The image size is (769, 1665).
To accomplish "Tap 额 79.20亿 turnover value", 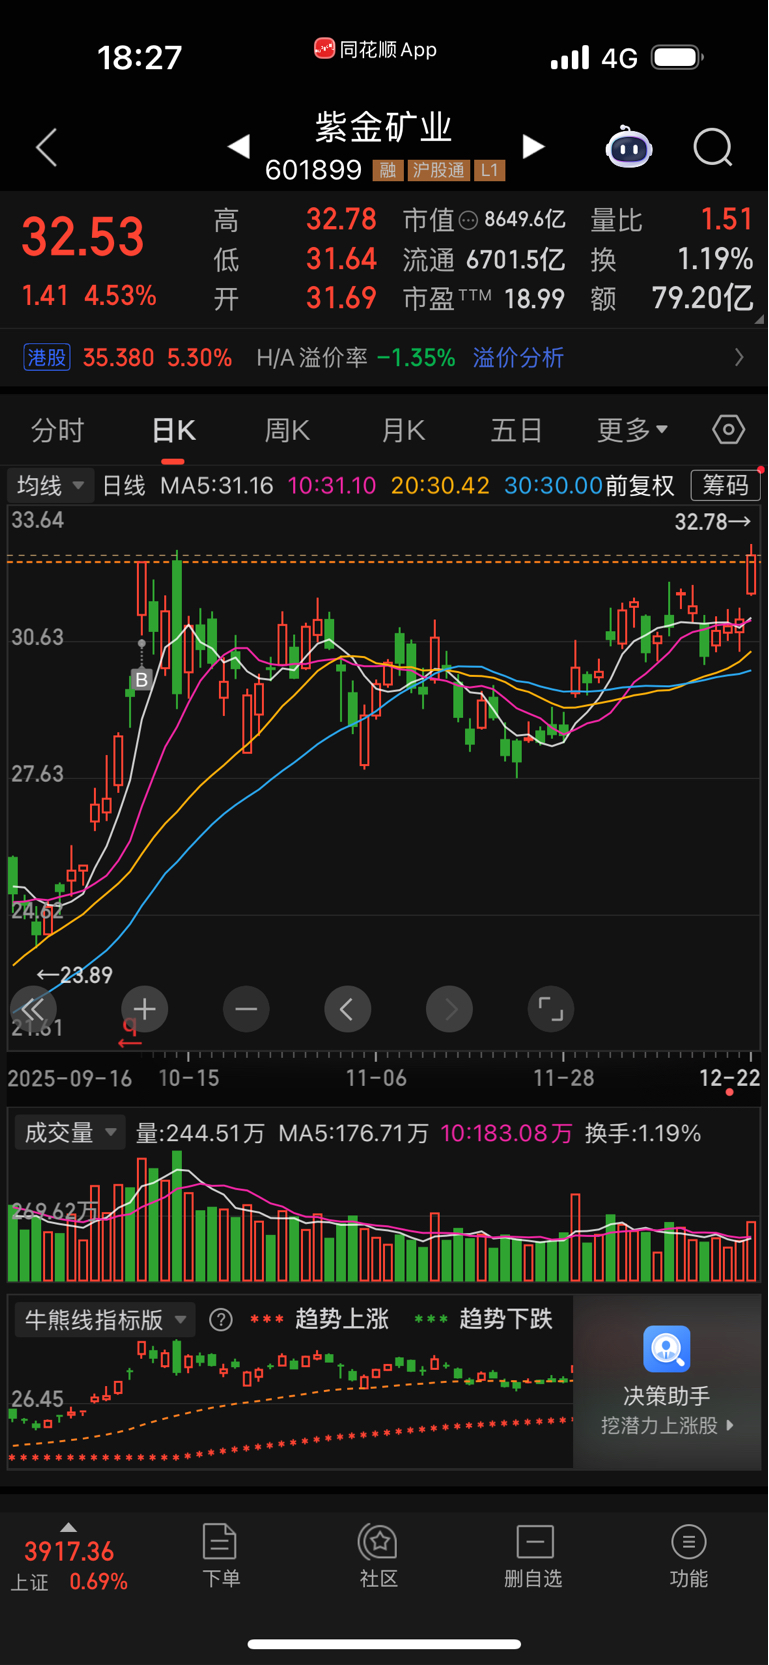I will [703, 299].
